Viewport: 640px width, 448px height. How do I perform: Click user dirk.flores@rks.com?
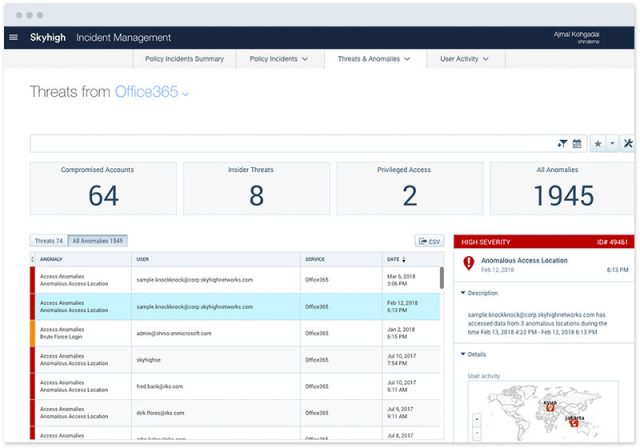(160, 413)
